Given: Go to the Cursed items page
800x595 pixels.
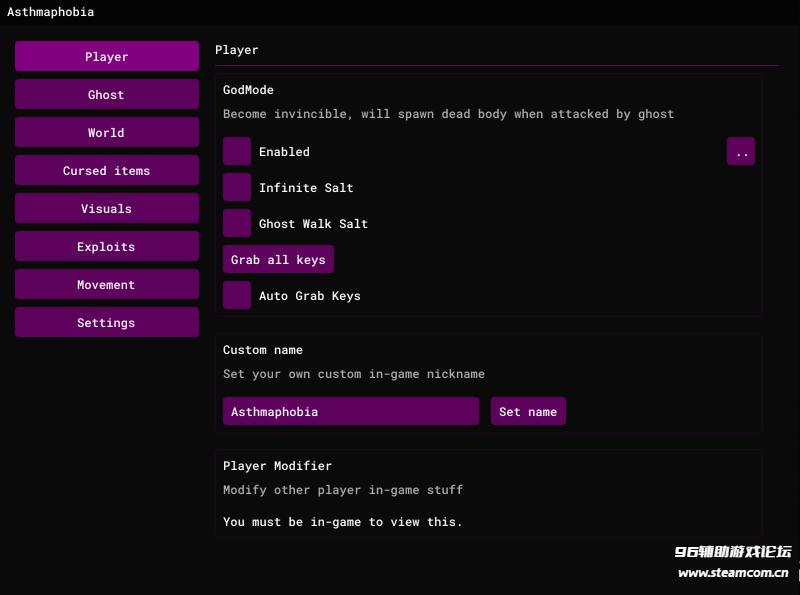Looking at the screenshot, I should tap(106, 171).
